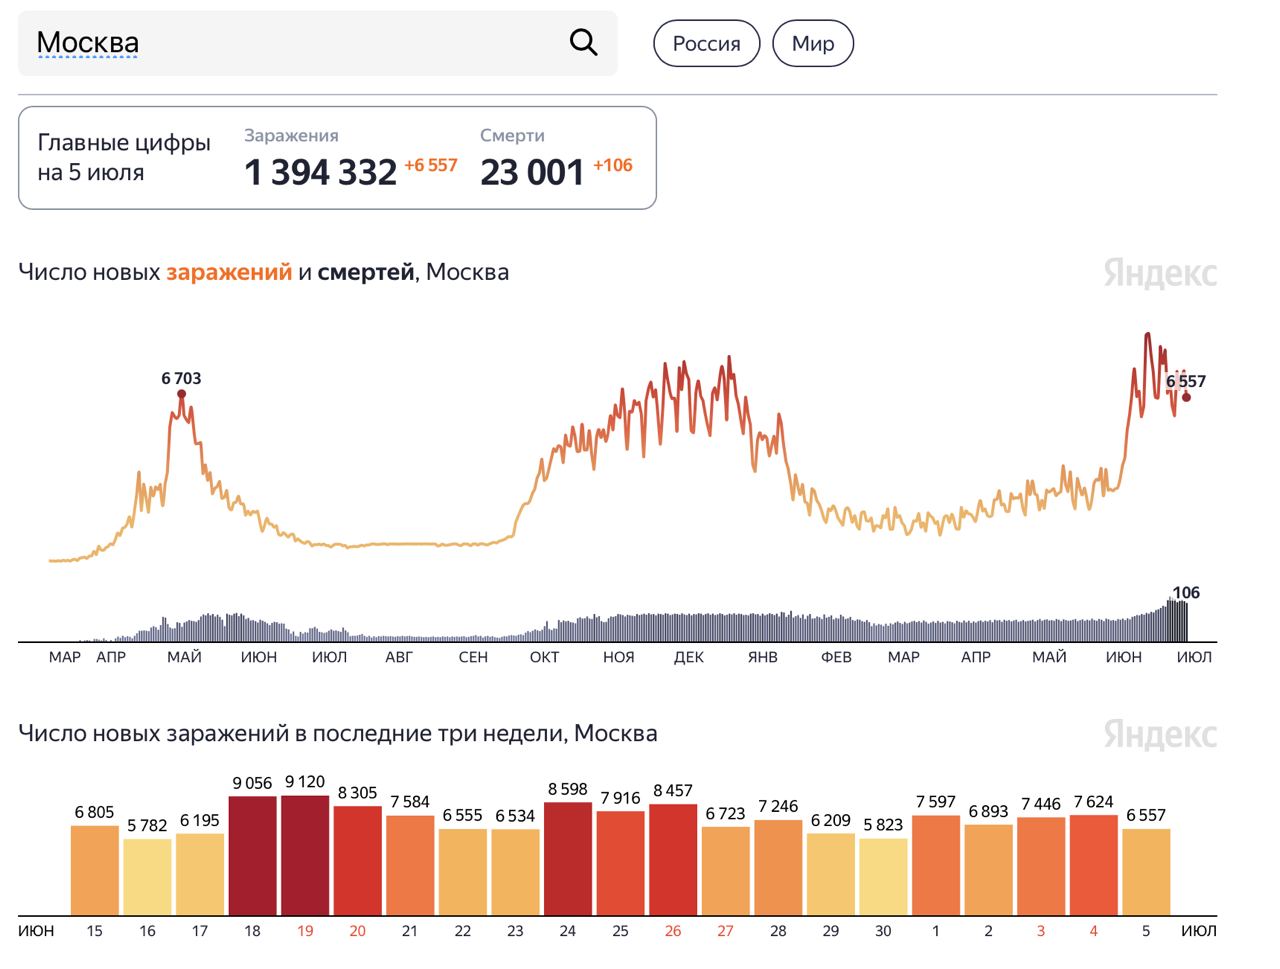The width and height of the screenshot is (1280, 969).
Task: Select the June 26 bar with 8 457
Action: [673, 859]
